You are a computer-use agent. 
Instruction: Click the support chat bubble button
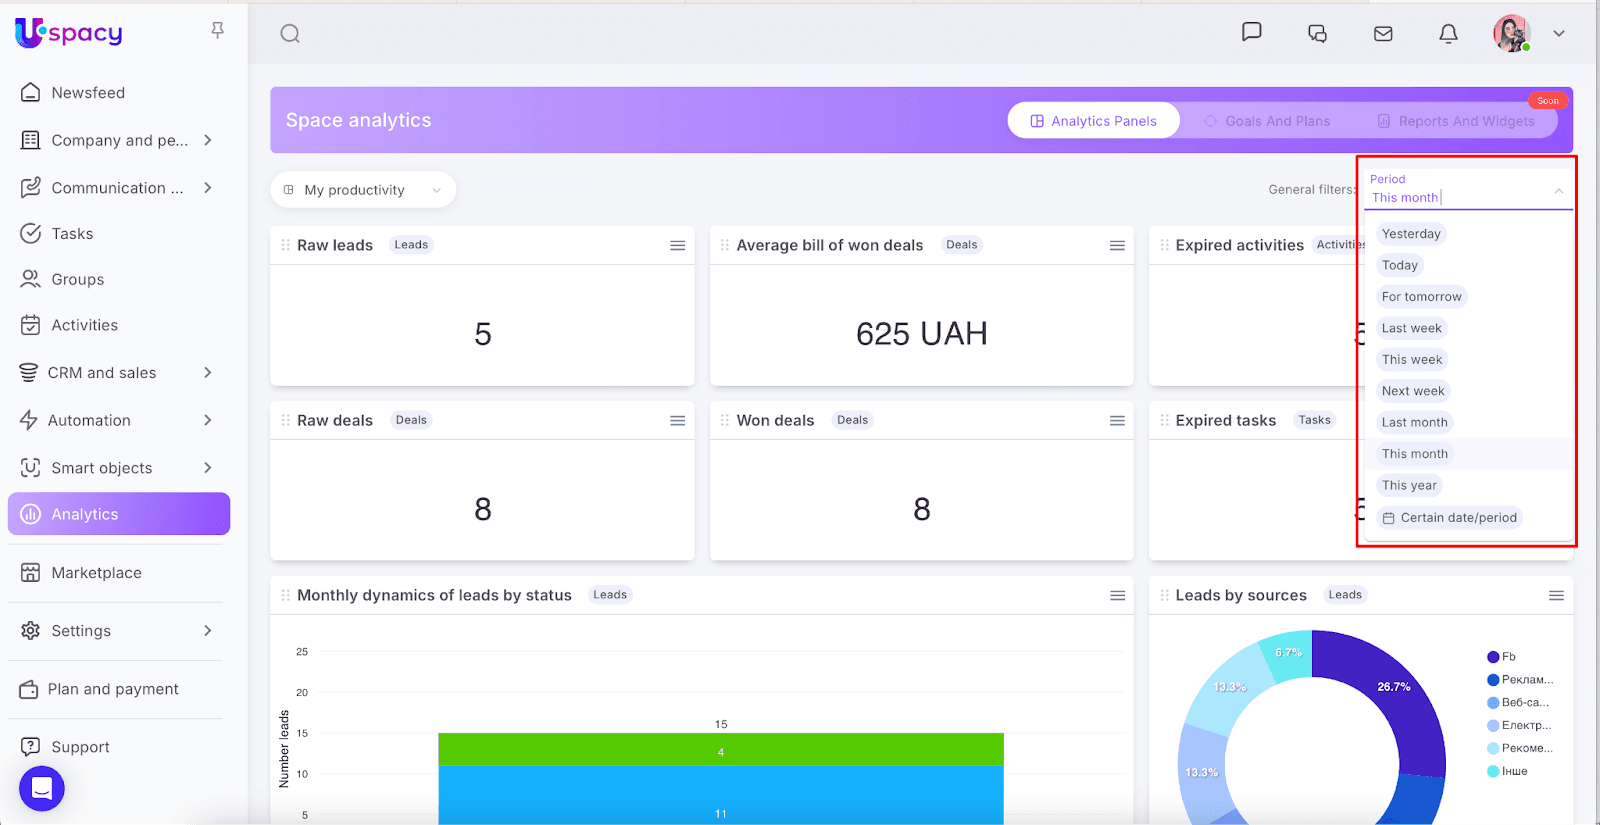42,788
